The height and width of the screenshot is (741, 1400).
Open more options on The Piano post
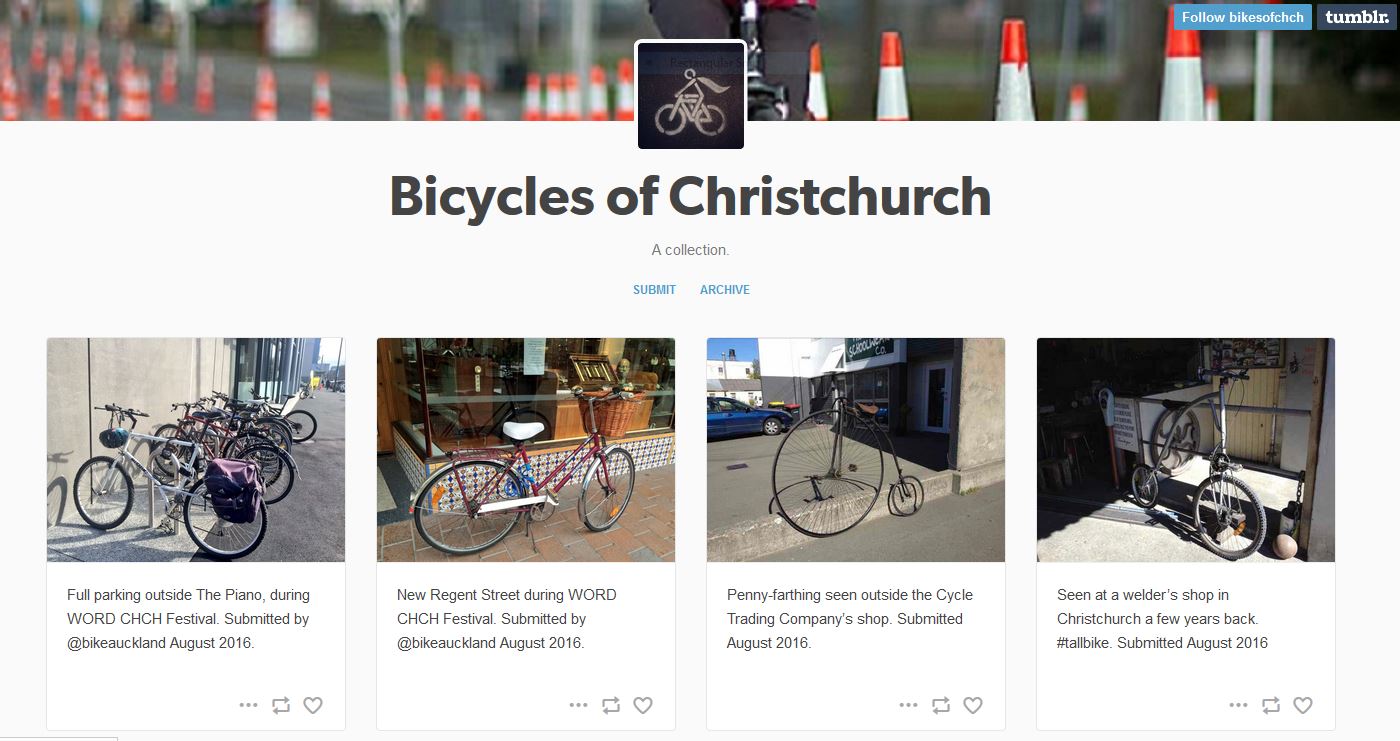(x=248, y=705)
